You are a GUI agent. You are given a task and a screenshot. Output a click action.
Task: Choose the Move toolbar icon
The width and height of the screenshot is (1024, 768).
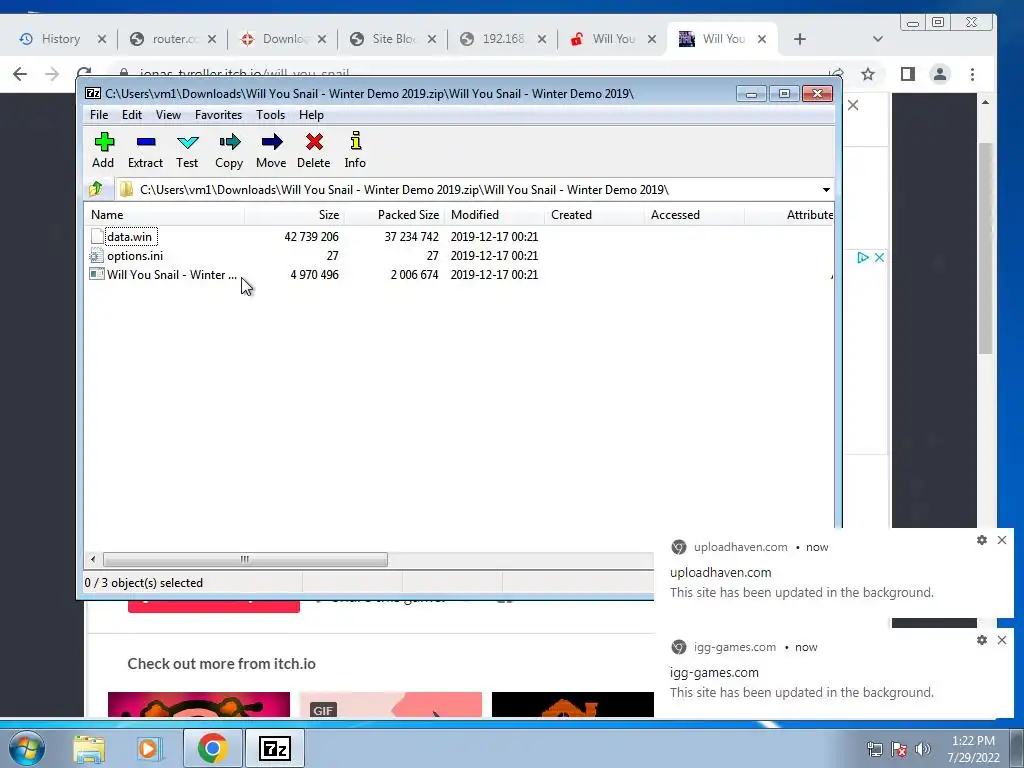[x=271, y=150]
